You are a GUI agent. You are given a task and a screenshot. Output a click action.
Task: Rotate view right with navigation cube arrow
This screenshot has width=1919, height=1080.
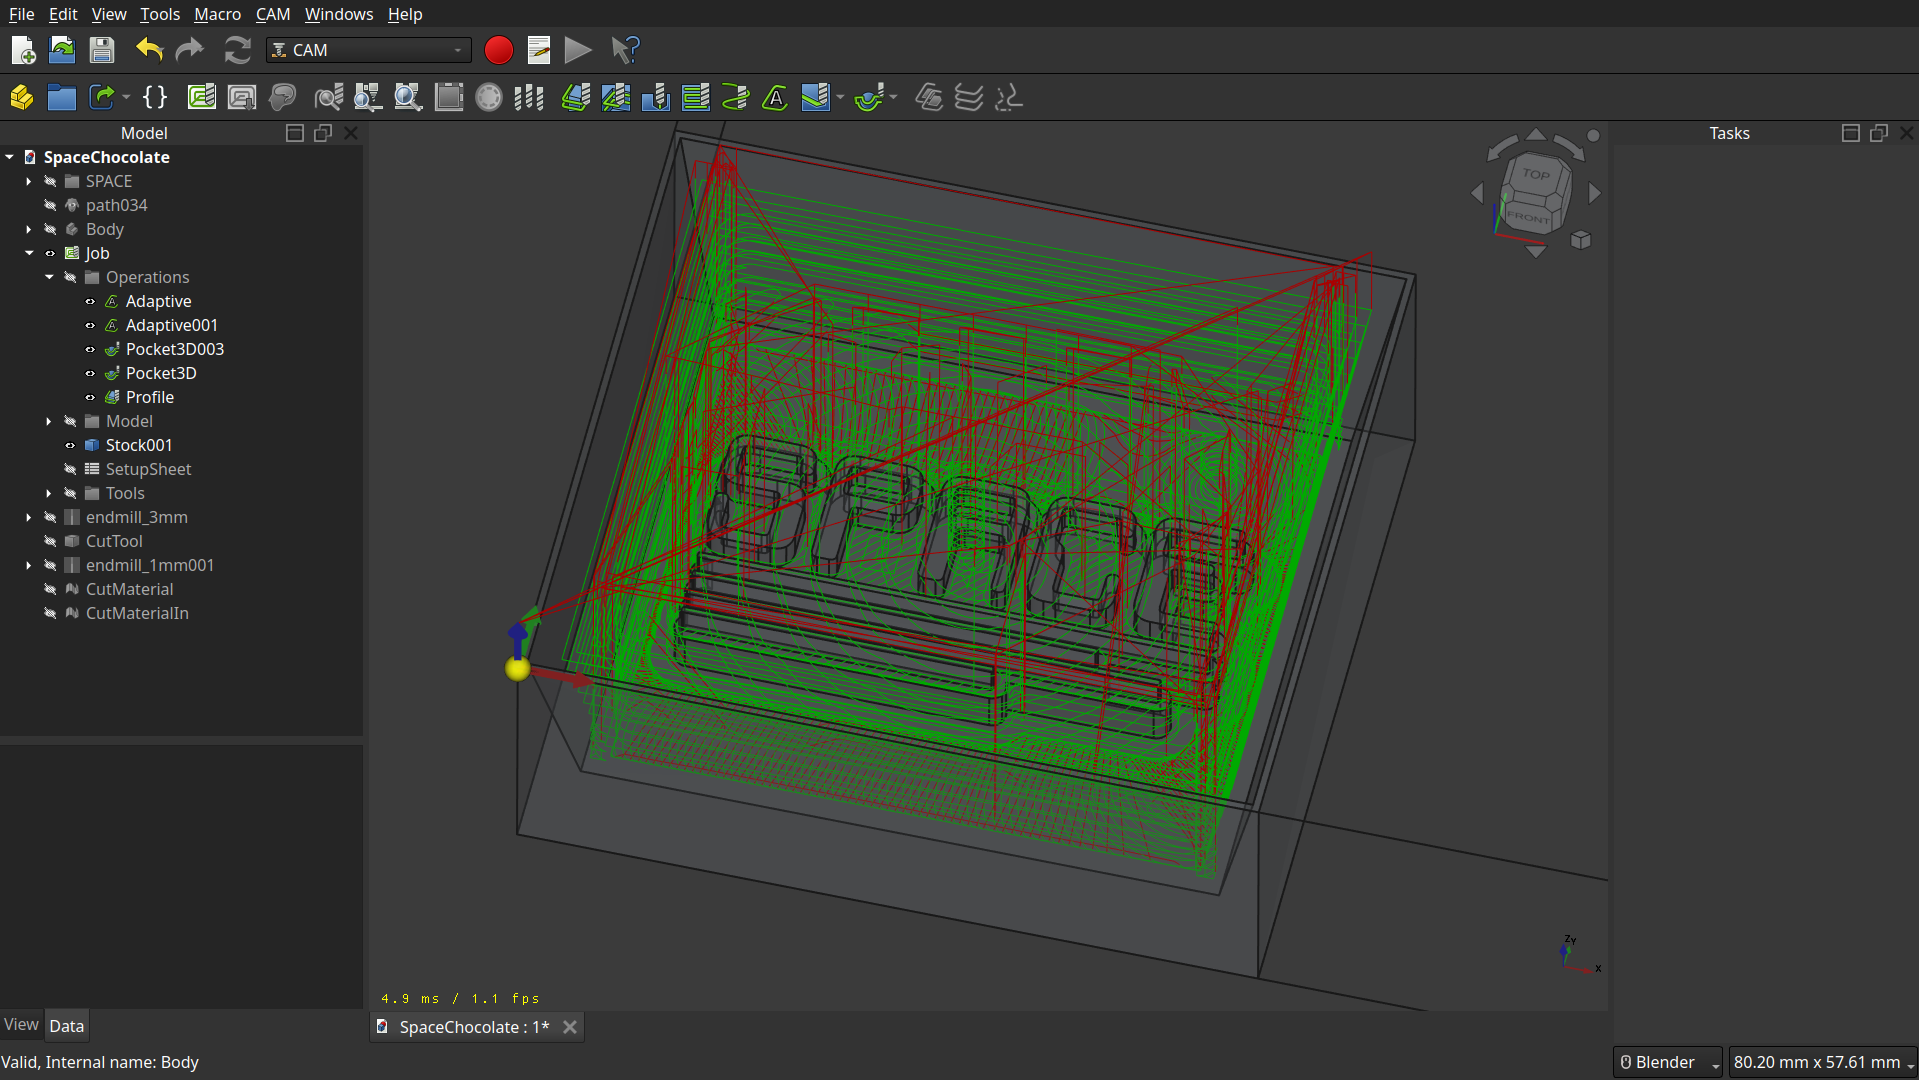[x=1595, y=193]
